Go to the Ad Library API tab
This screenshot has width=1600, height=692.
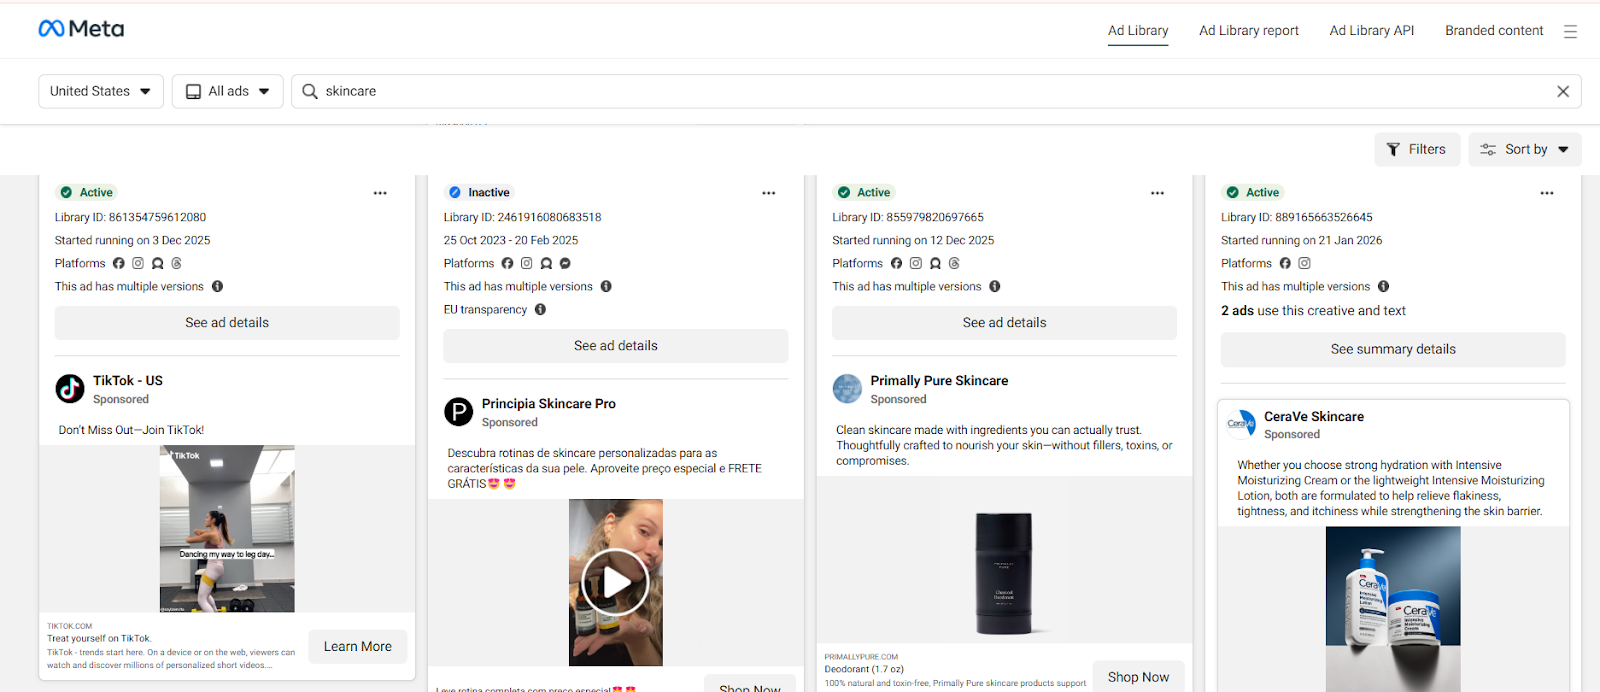pos(1372,31)
